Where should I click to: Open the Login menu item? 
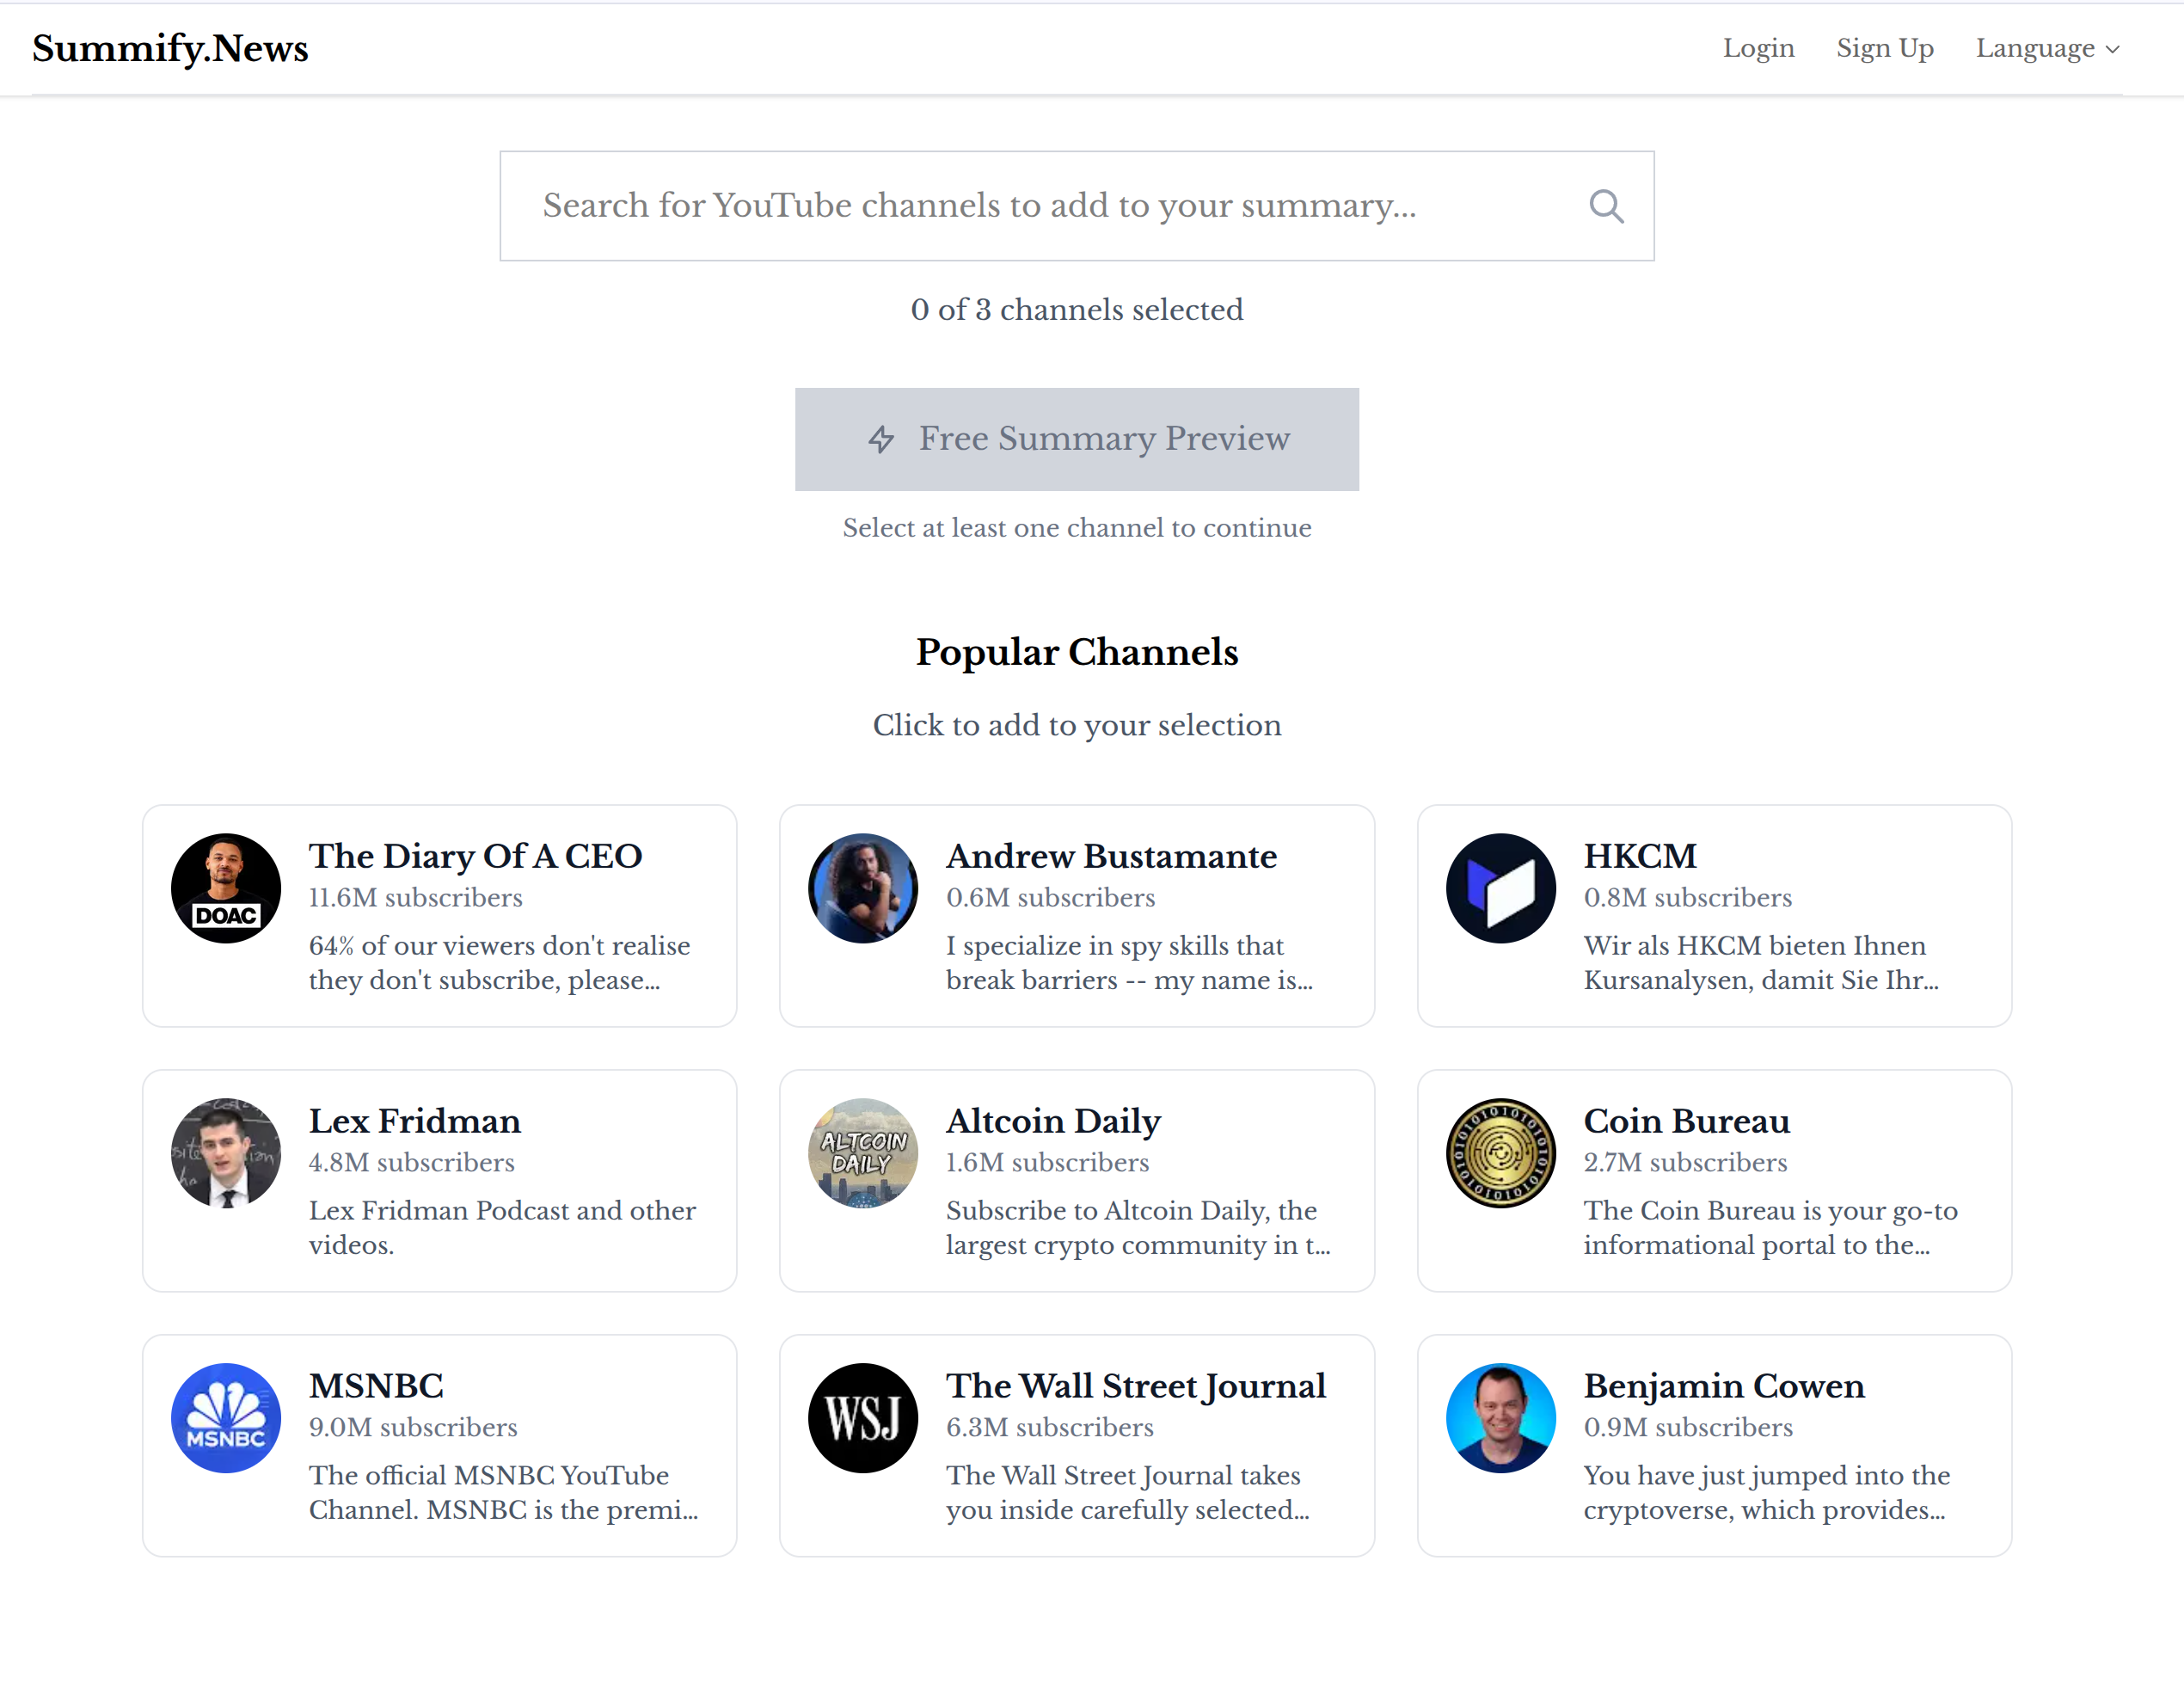[x=1758, y=48]
